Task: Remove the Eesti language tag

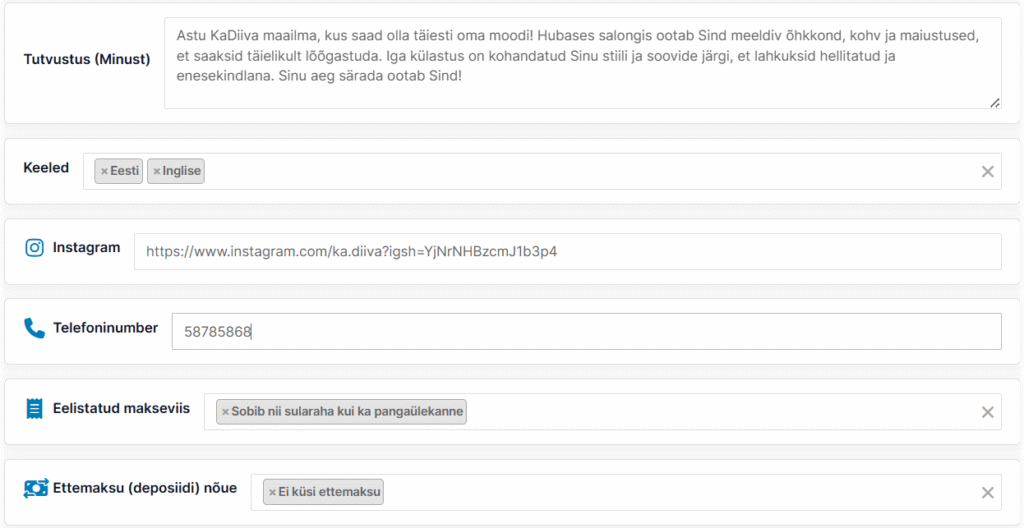Action: (x=104, y=171)
